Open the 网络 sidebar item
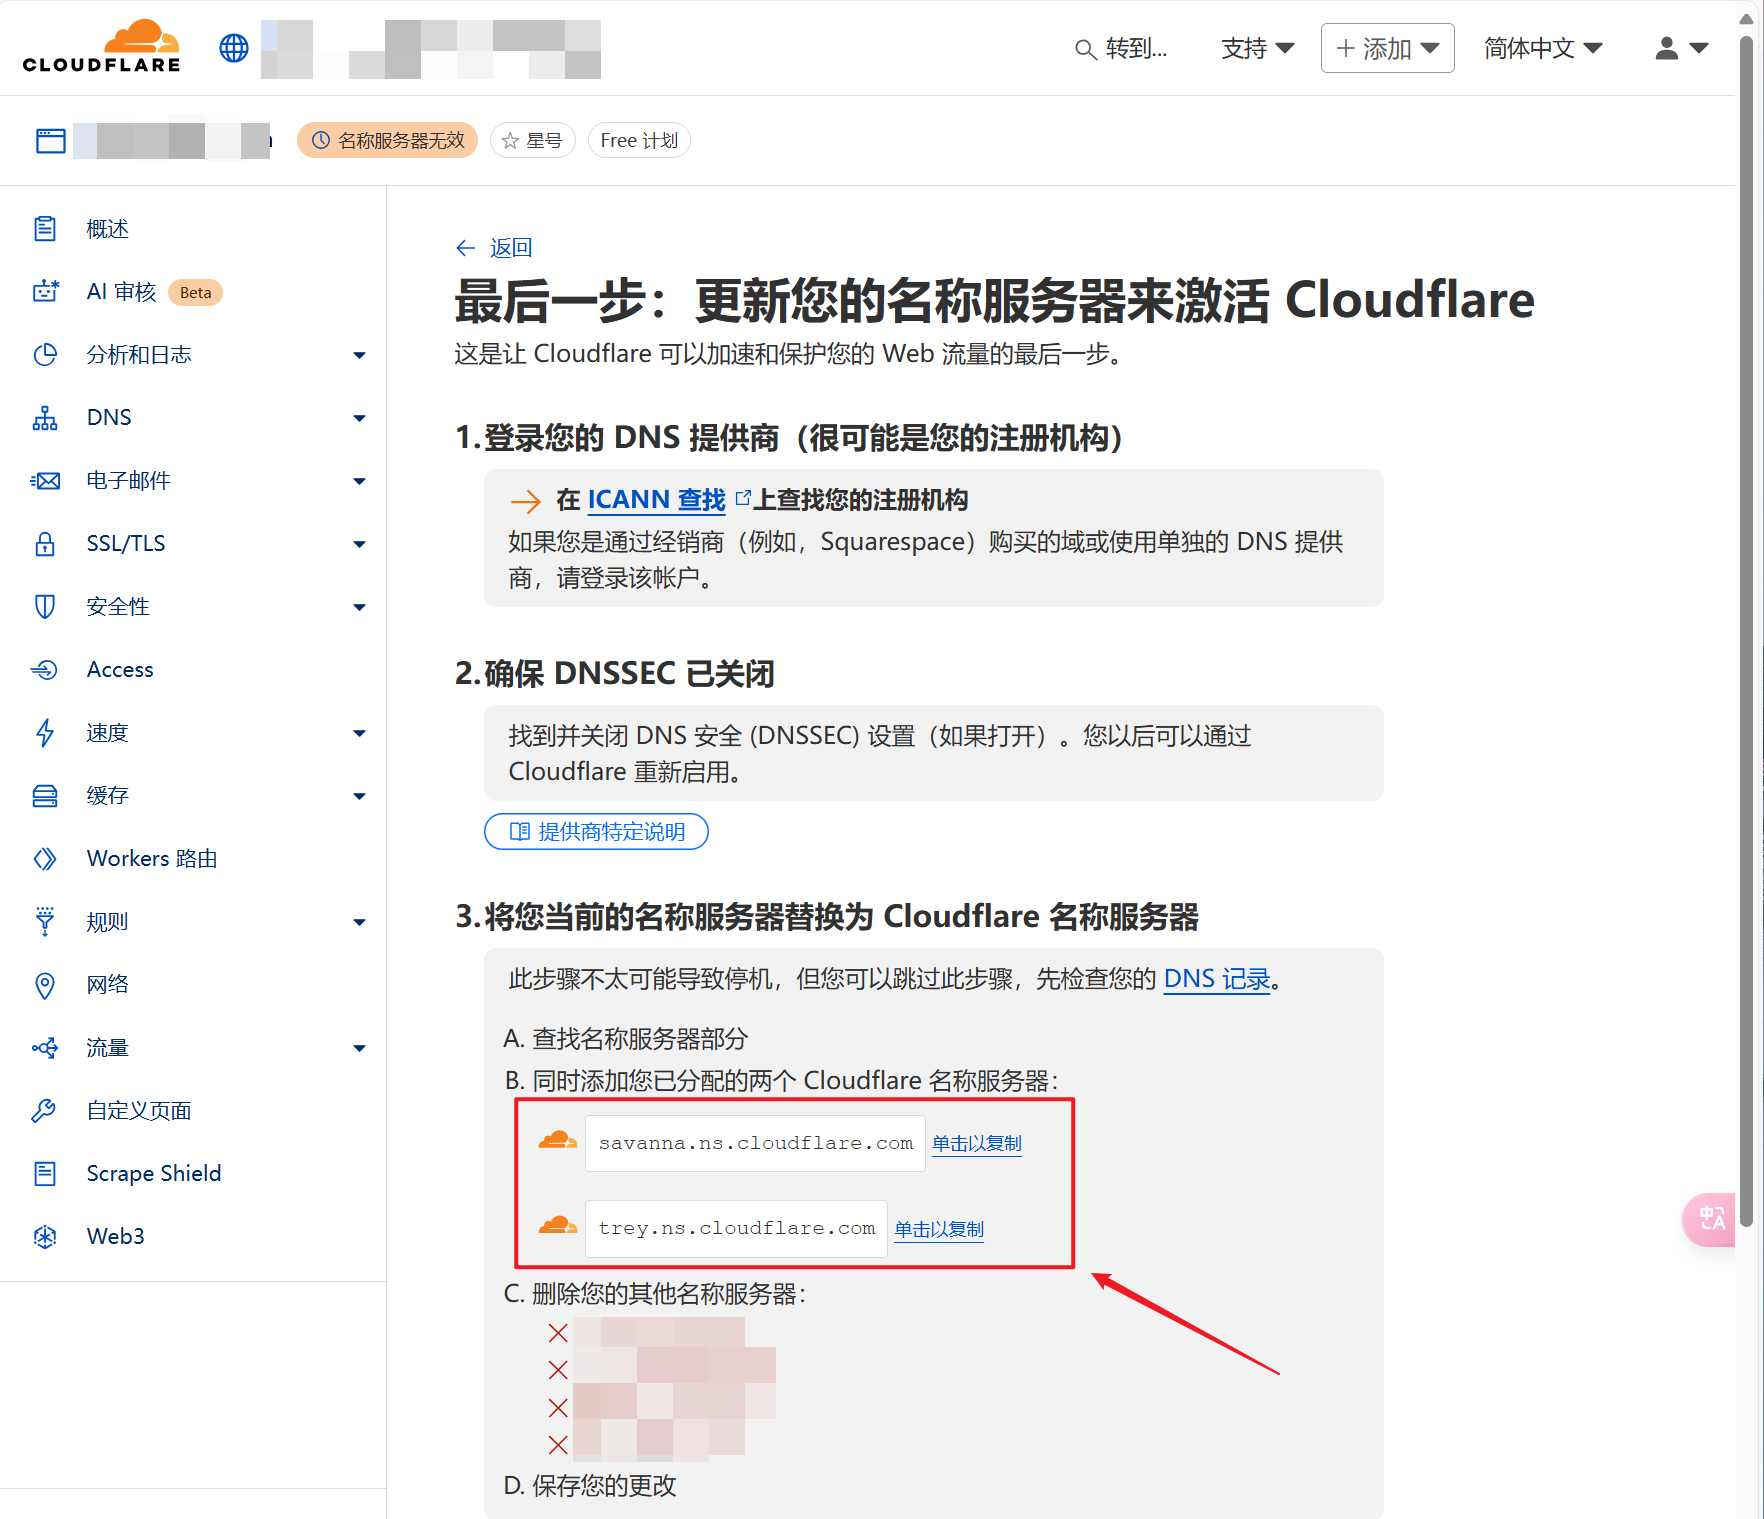This screenshot has height=1519, width=1764. click(x=108, y=985)
